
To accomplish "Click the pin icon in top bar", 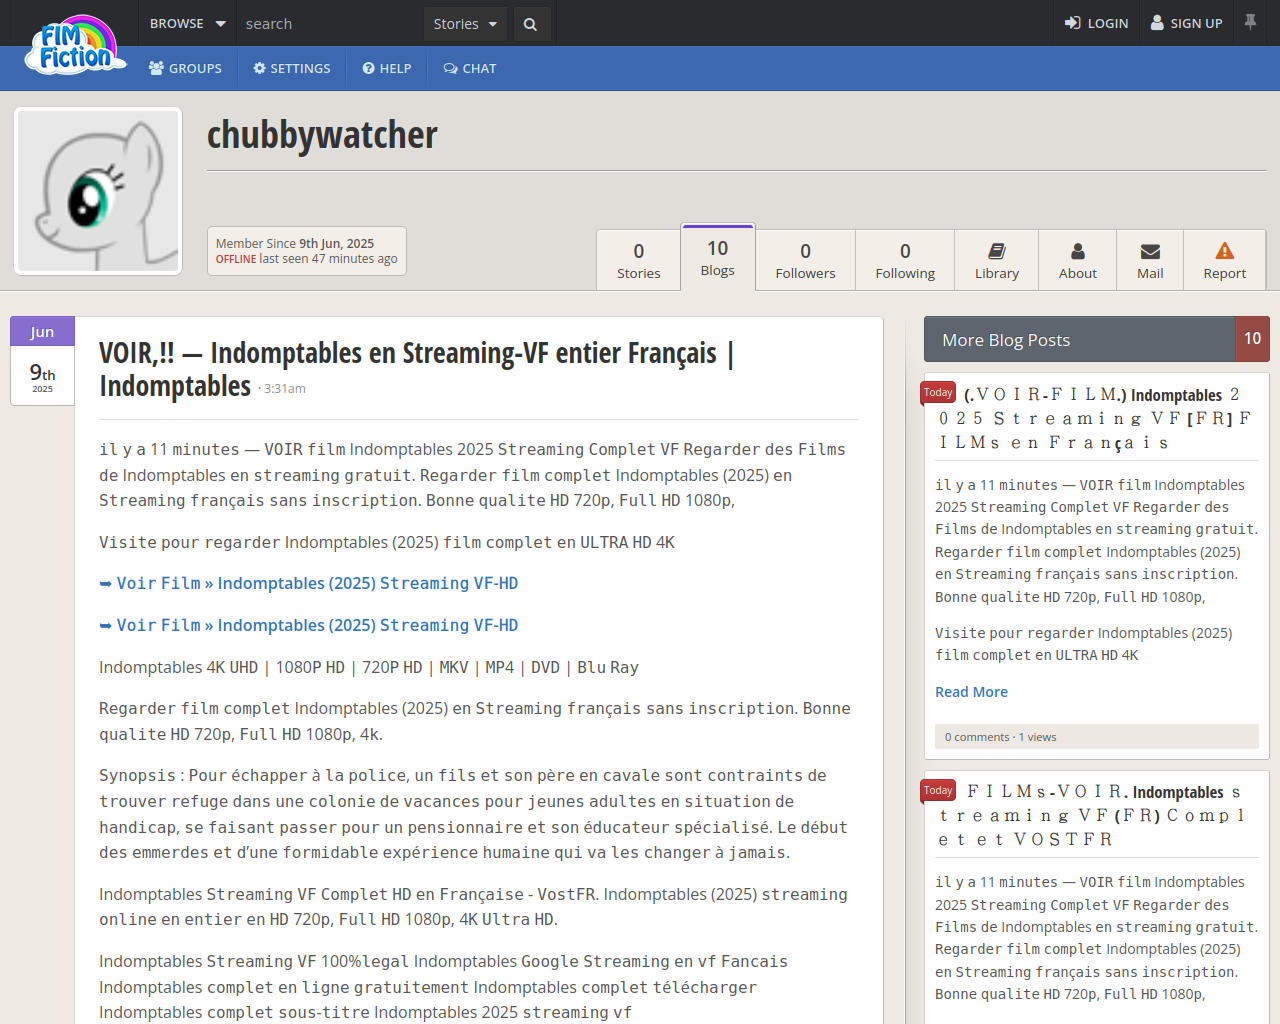I will (x=1250, y=22).
